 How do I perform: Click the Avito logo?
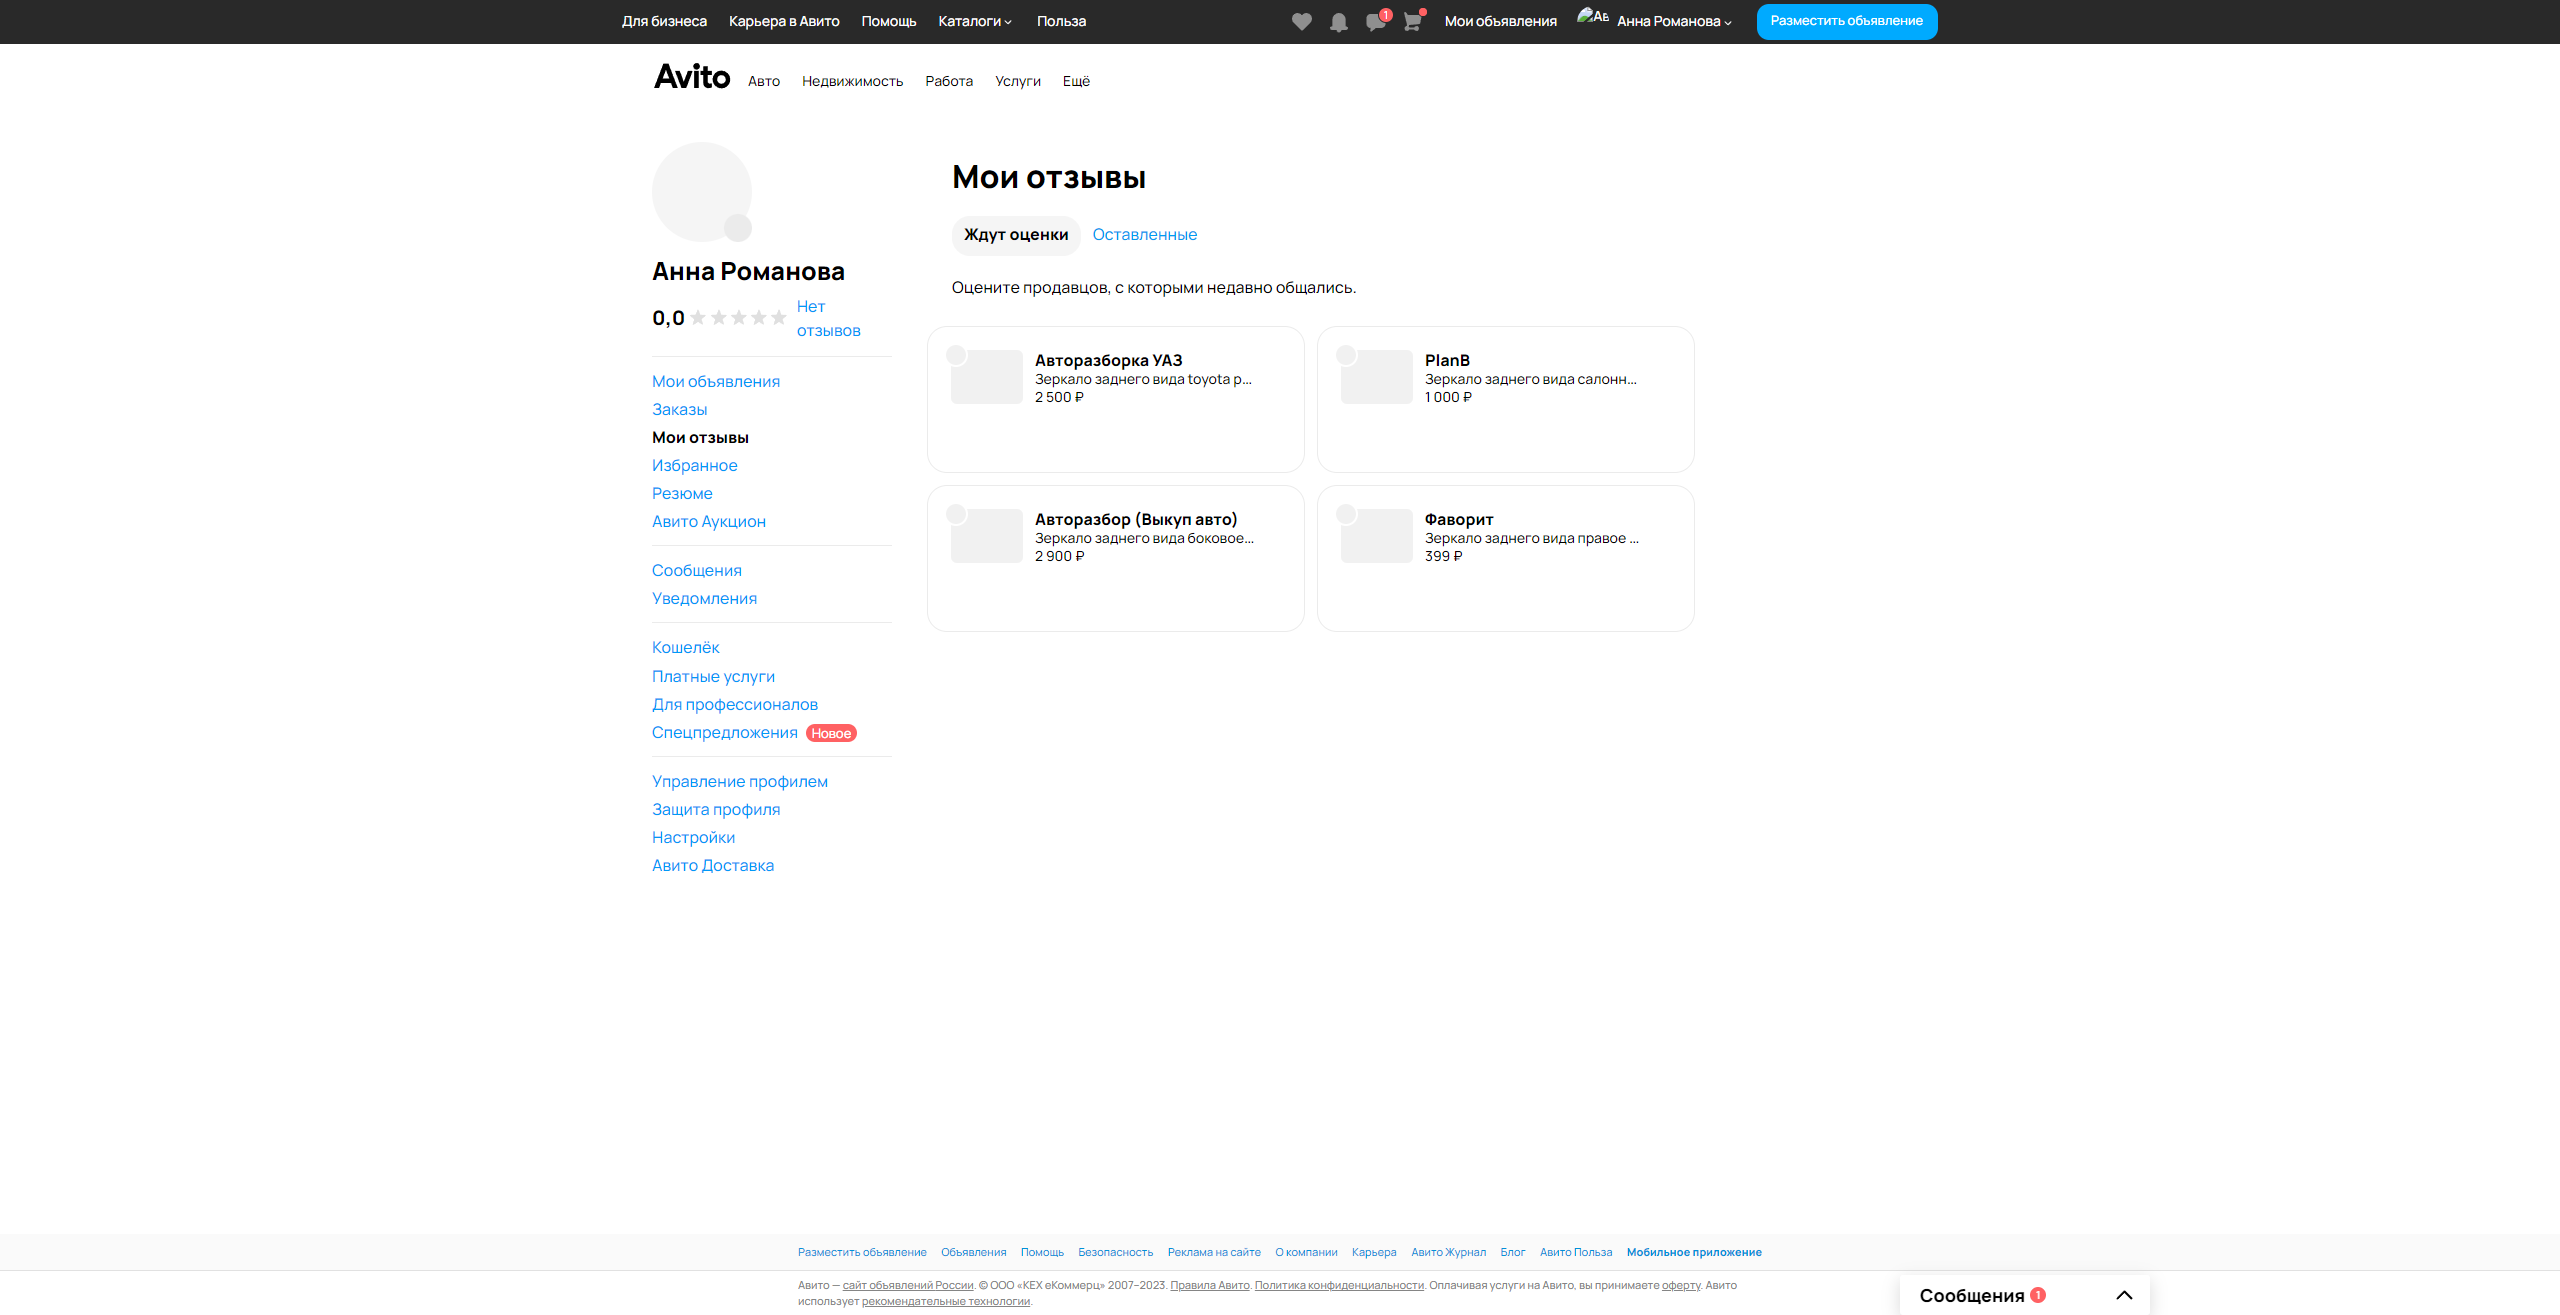[692, 77]
